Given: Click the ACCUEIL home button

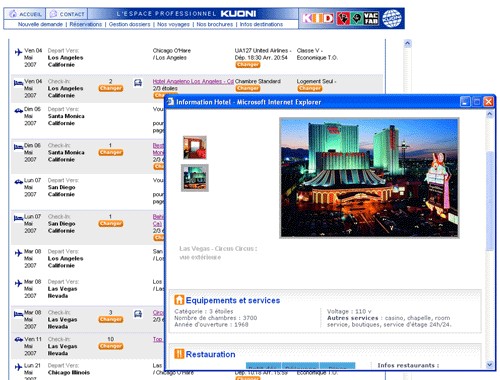Looking at the screenshot, I should click(x=25, y=14).
